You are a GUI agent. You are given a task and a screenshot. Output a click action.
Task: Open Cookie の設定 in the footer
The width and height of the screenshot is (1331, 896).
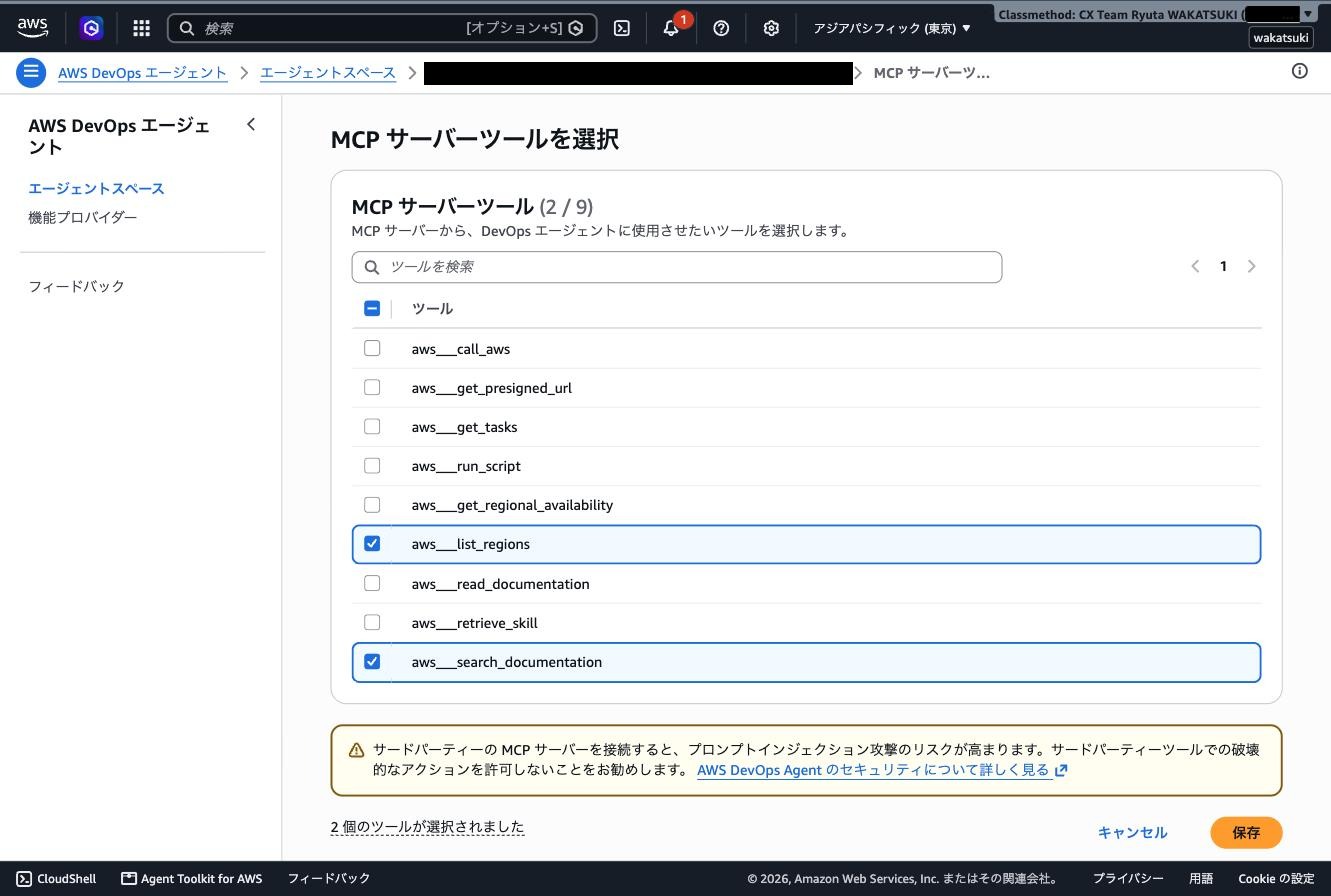point(1276,879)
